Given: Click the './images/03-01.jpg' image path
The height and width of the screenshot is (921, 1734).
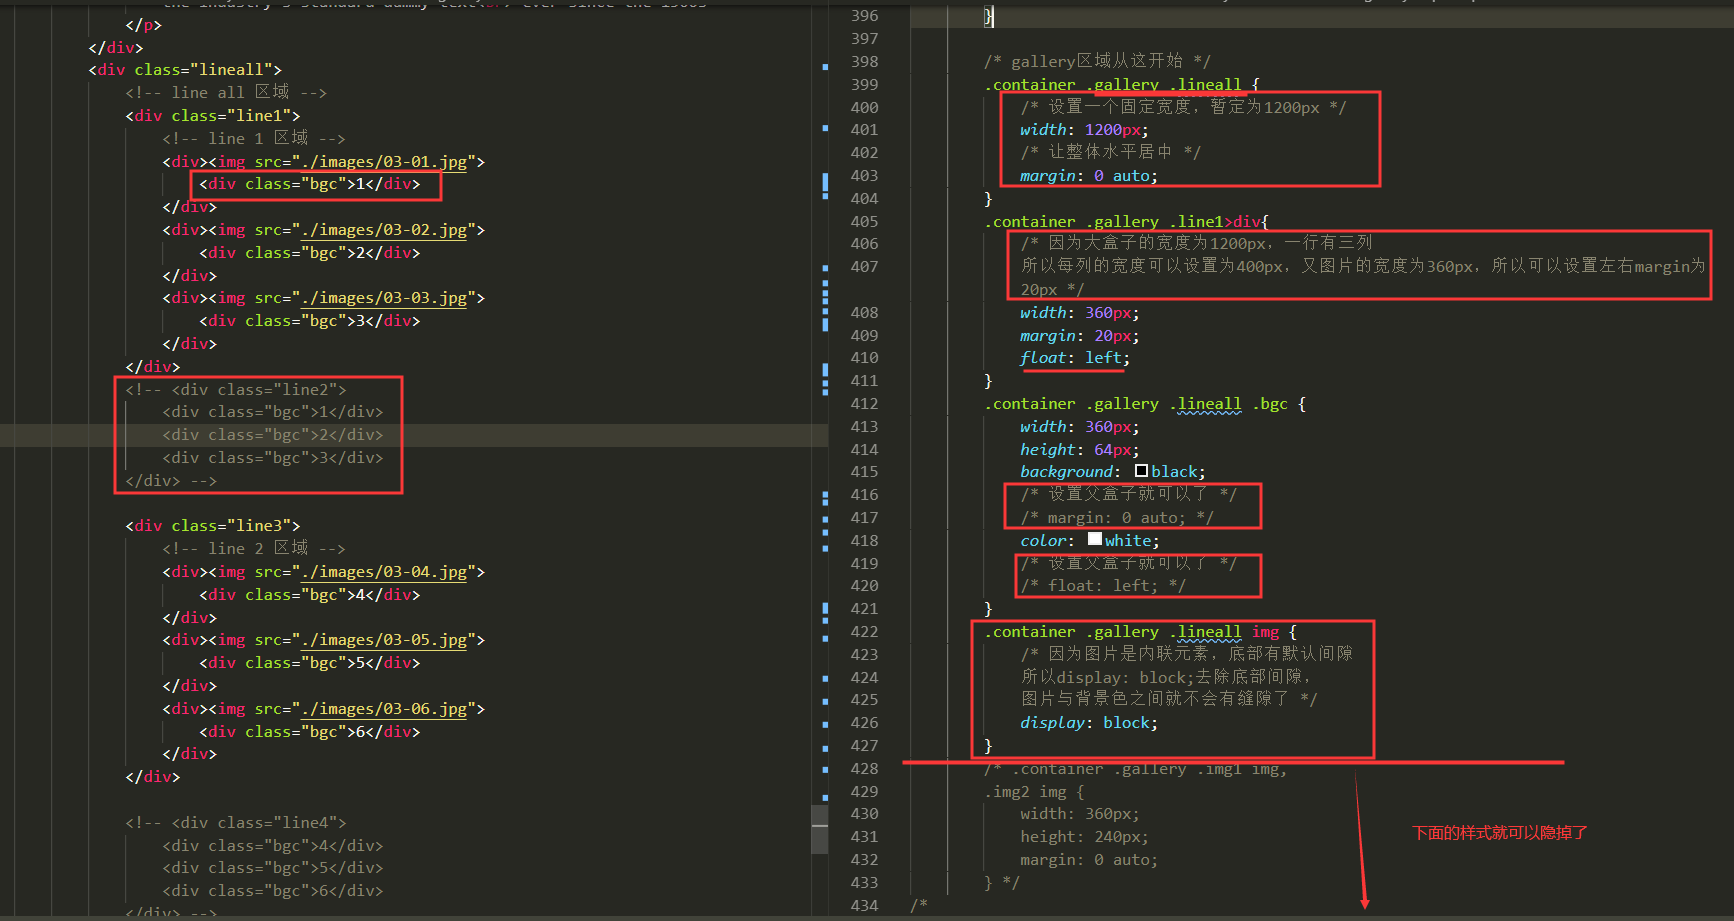Looking at the screenshot, I should [x=384, y=162].
